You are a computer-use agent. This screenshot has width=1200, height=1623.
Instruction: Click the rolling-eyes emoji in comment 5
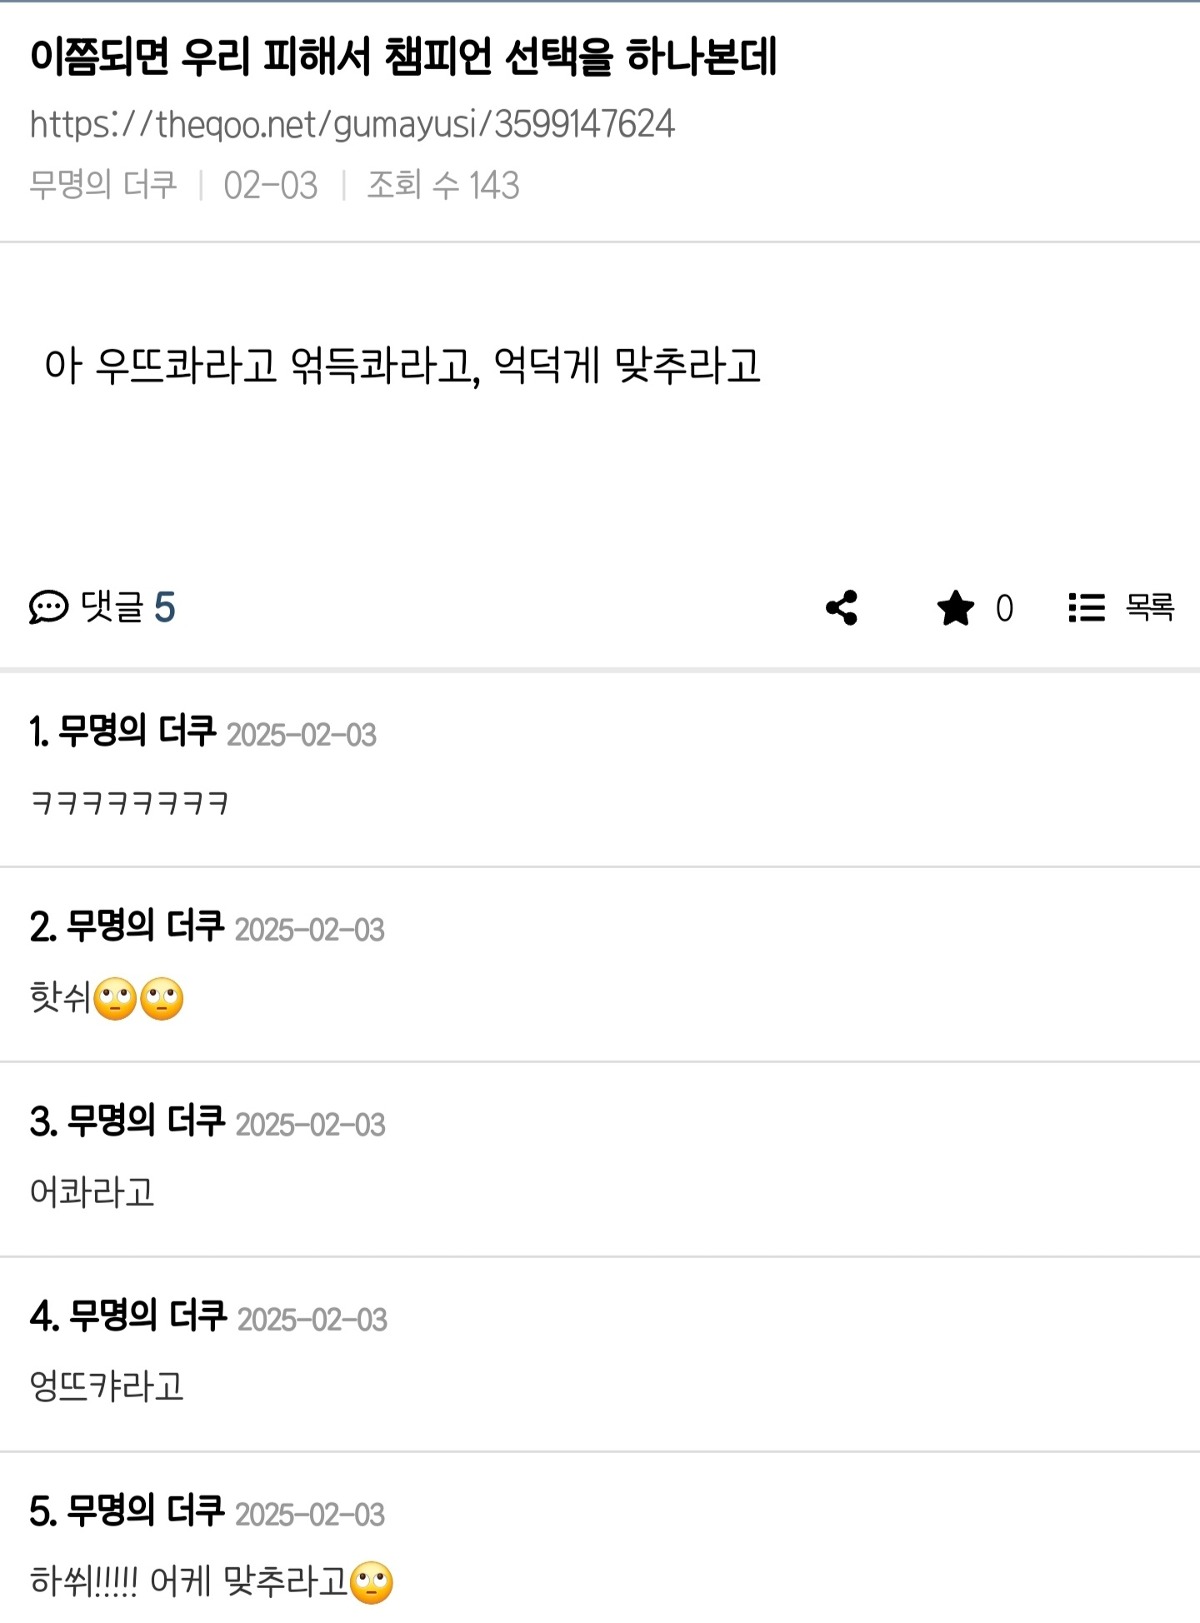pyautogui.click(x=371, y=1583)
